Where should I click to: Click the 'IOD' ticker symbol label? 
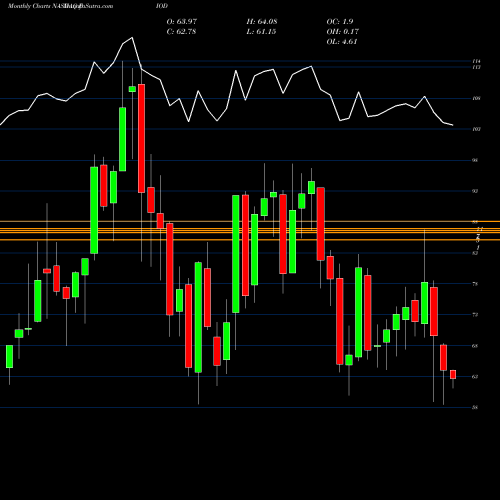pos(161,6)
